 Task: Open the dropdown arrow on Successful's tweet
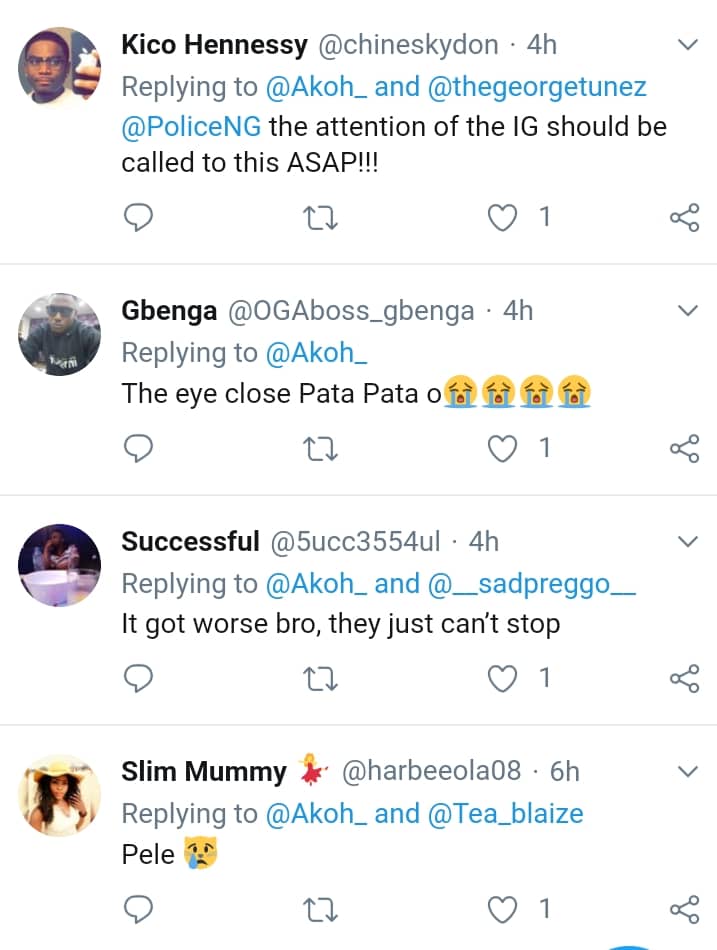688,542
